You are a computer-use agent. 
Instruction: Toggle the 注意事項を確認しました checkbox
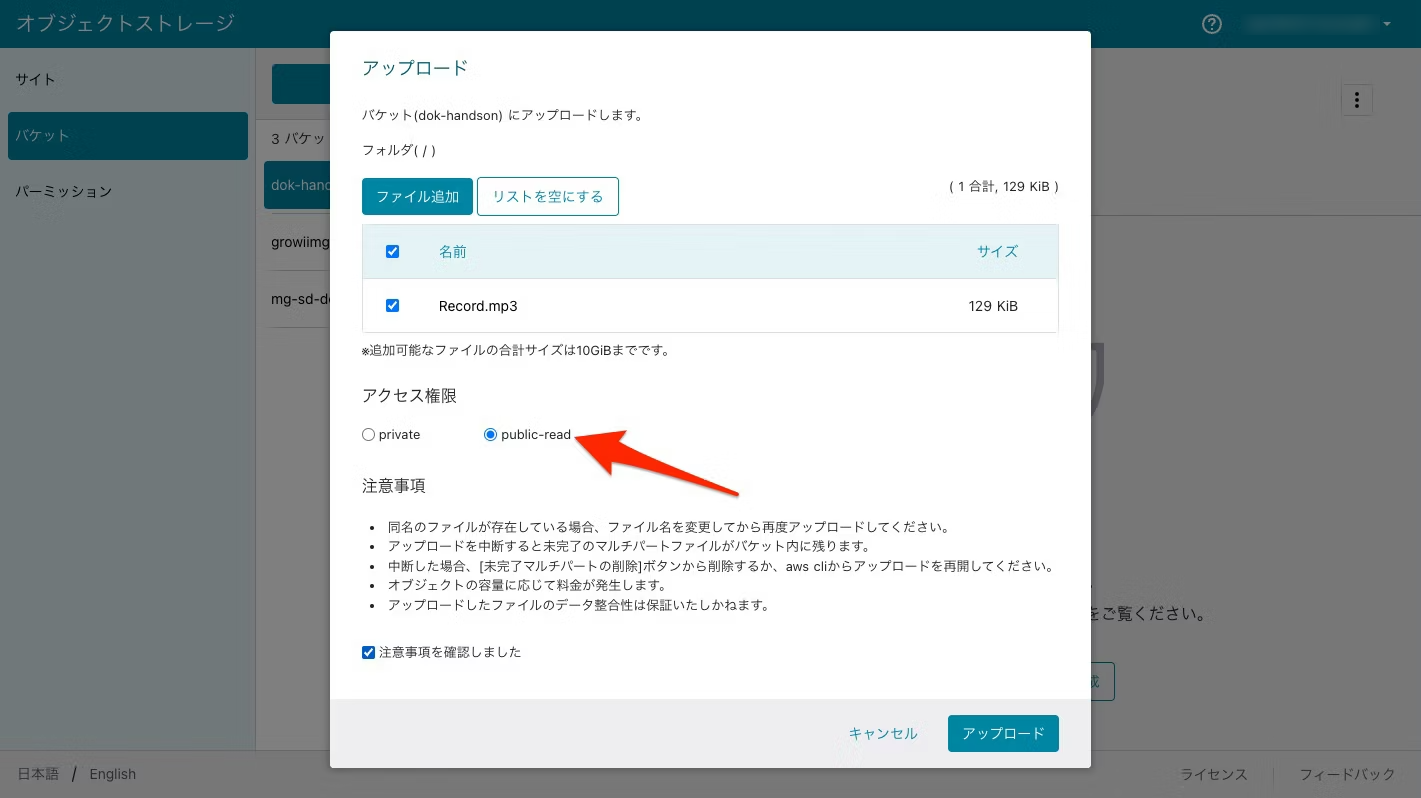coord(369,653)
